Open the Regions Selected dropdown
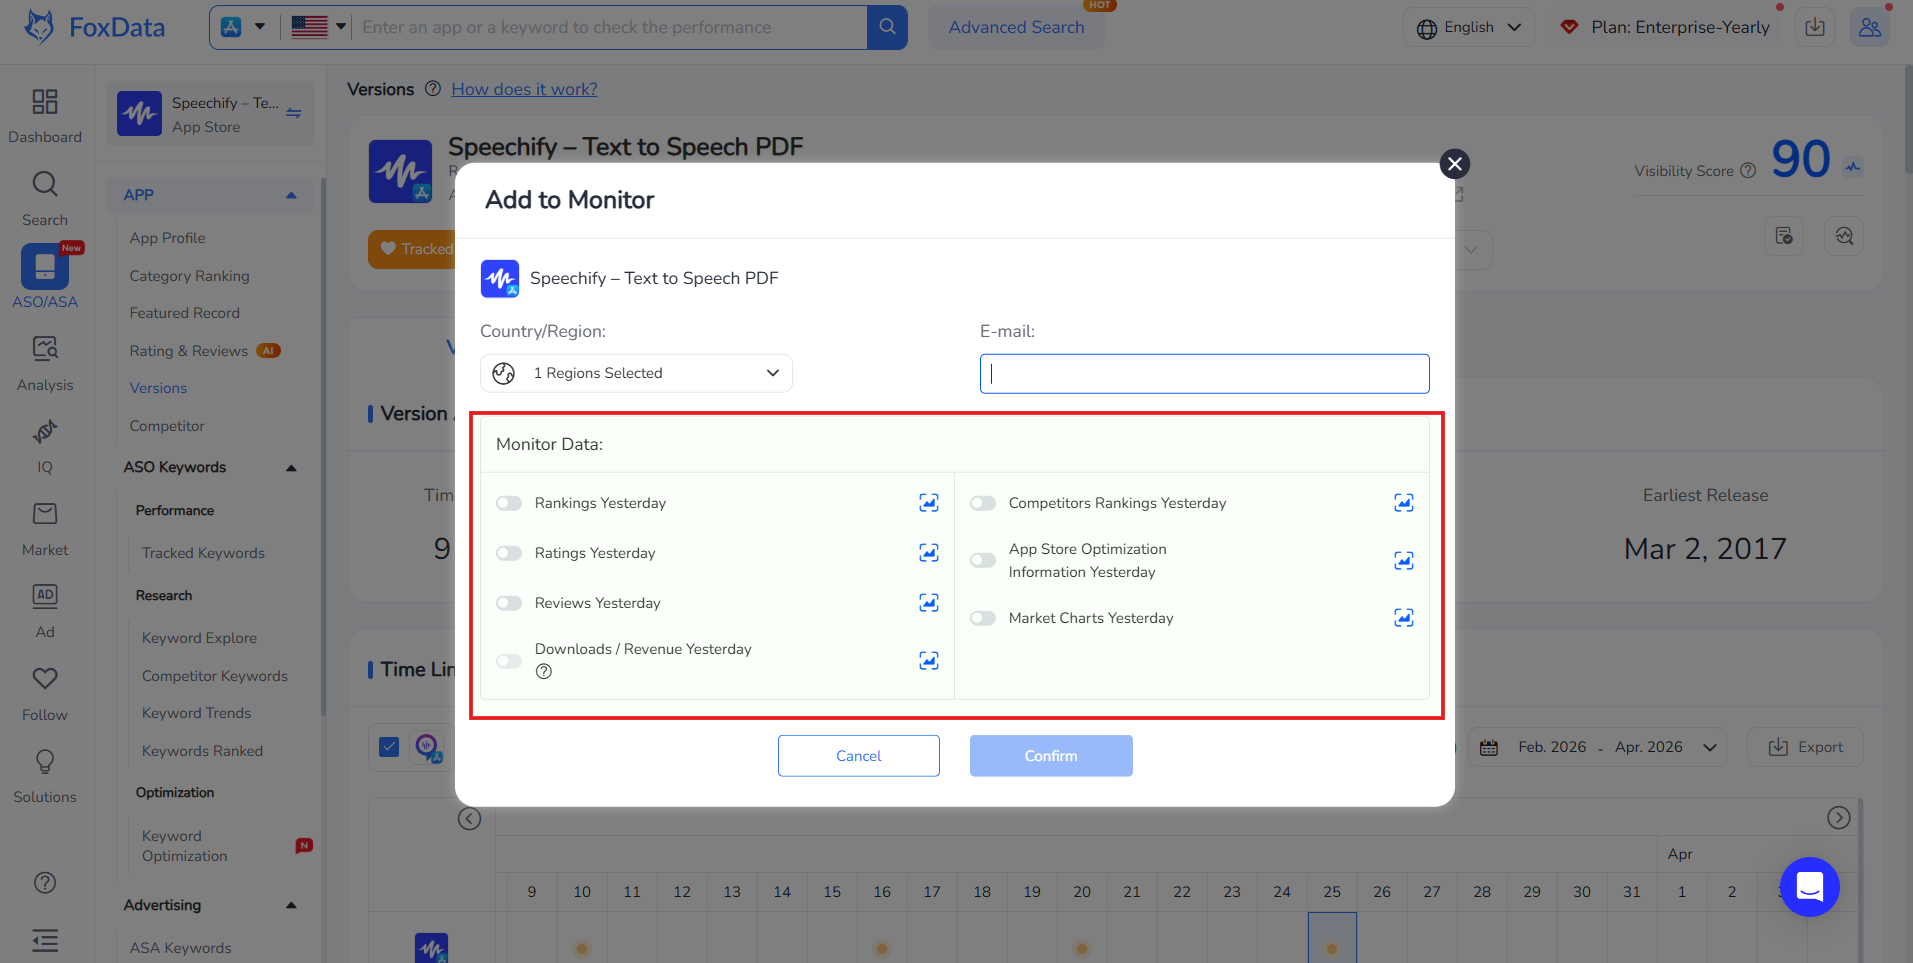 coord(636,373)
